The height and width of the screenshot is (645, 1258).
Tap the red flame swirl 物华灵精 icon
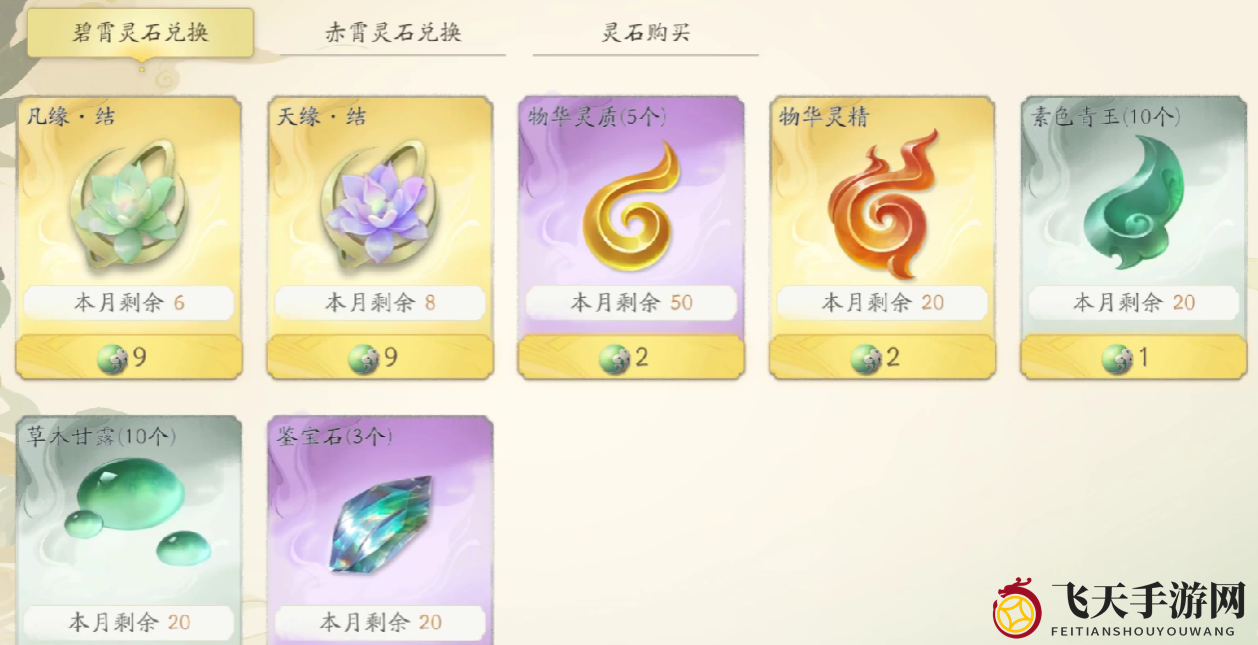[882, 204]
